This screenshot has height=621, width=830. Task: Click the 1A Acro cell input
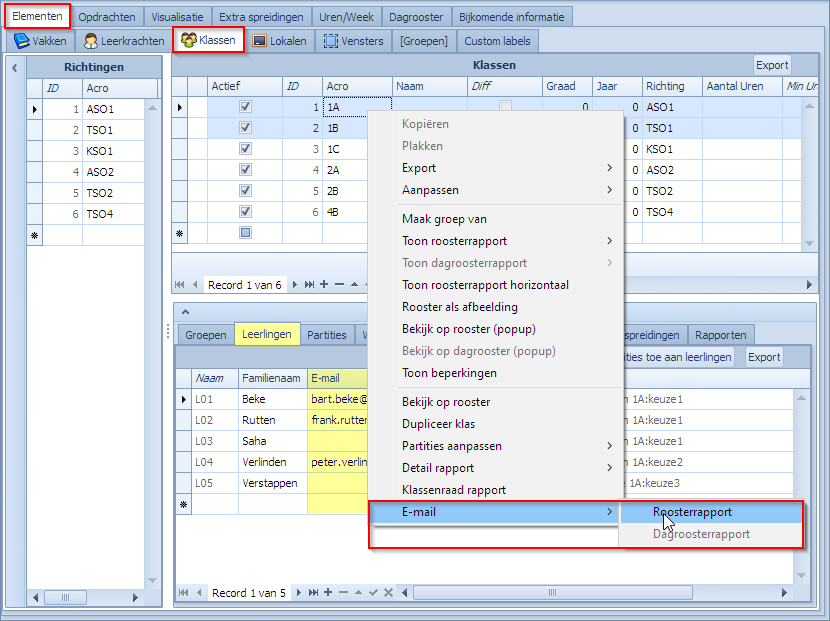(357, 106)
